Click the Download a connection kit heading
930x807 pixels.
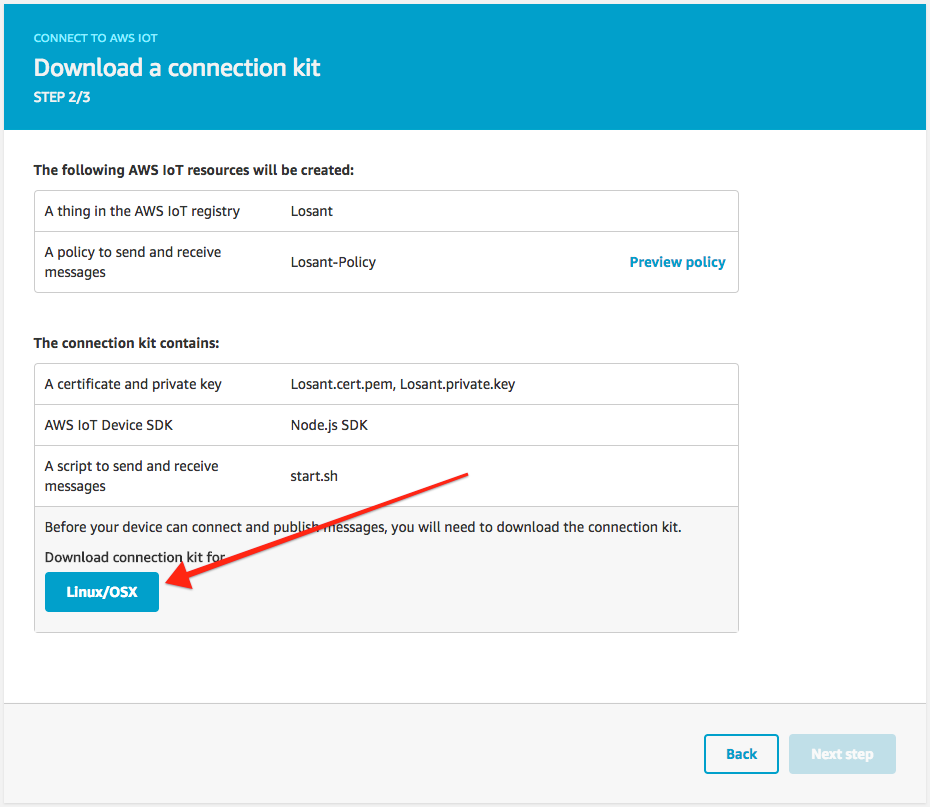click(x=177, y=68)
